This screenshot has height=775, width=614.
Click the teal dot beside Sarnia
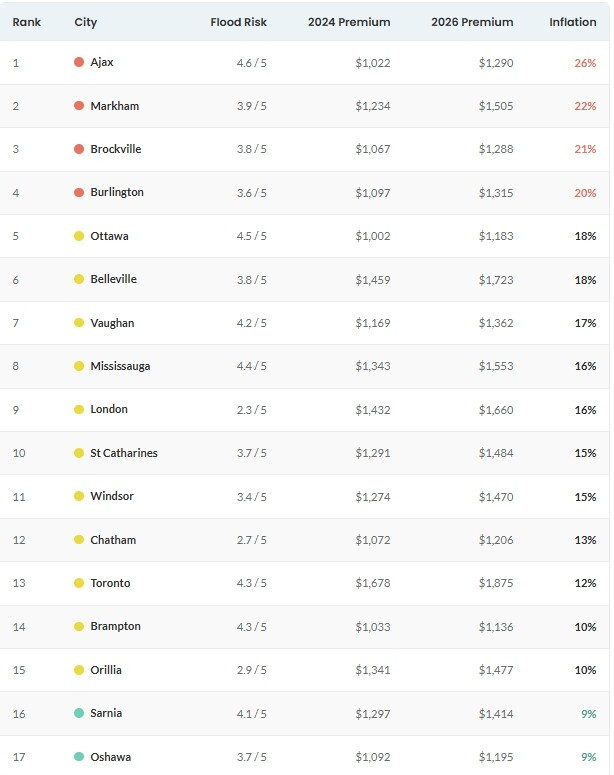79,713
